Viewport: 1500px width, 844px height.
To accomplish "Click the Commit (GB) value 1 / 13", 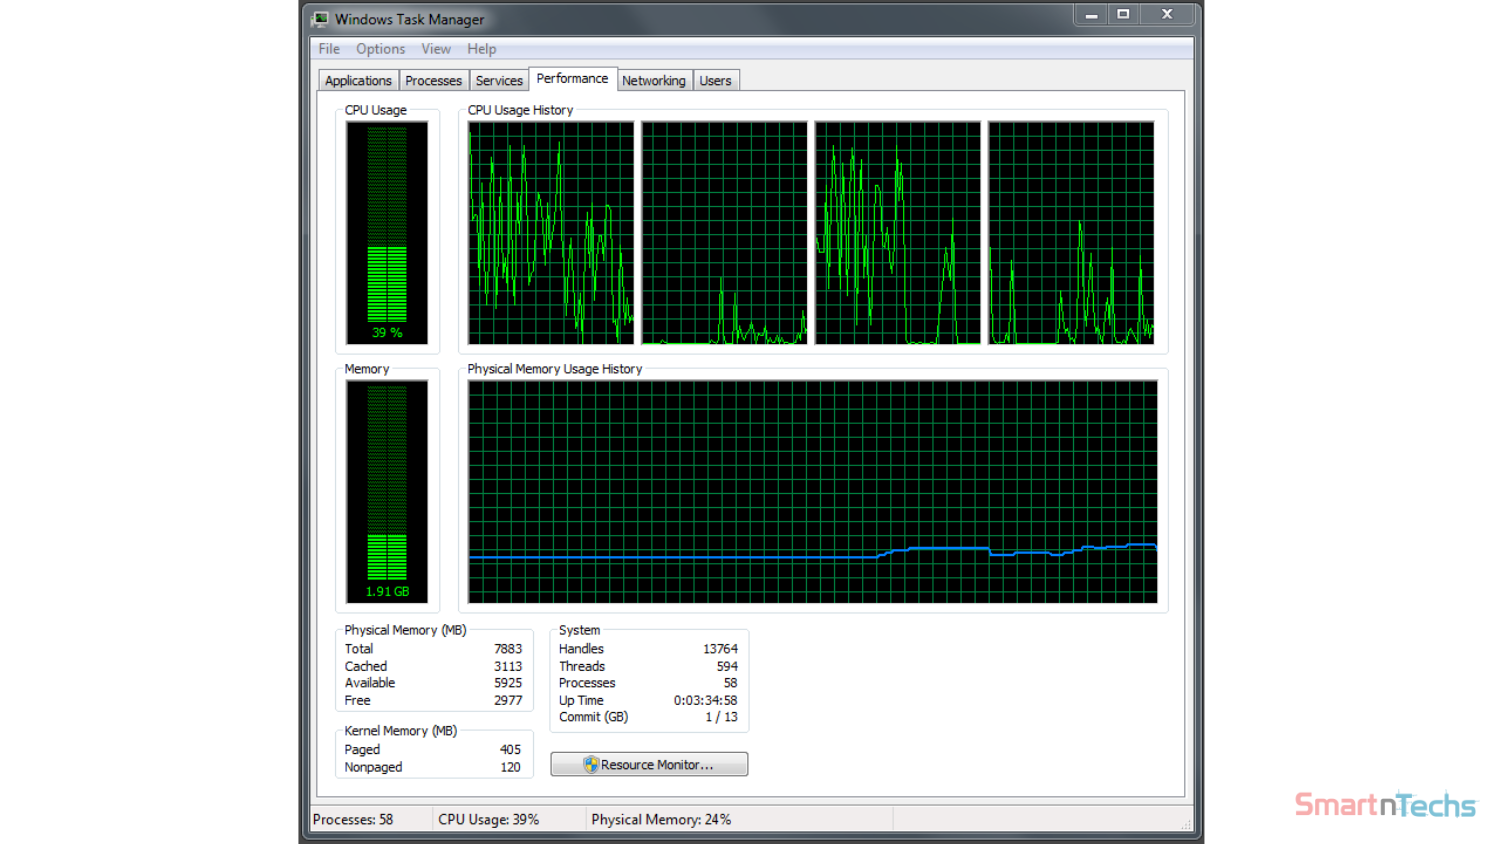I will tap(721, 717).
